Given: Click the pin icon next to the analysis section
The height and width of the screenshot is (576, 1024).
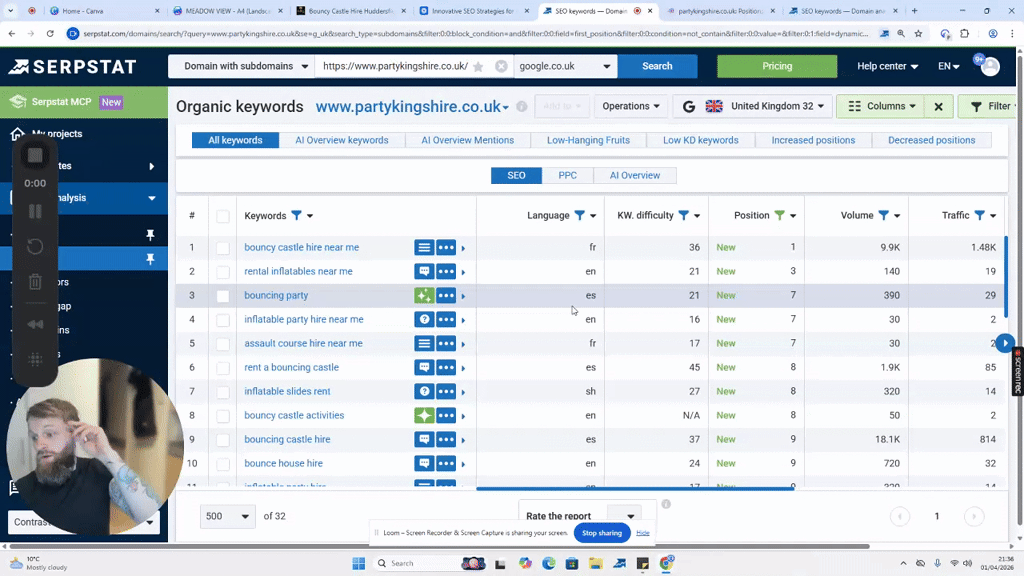Looking at the screenshot, I should click(x=150, y=234).
